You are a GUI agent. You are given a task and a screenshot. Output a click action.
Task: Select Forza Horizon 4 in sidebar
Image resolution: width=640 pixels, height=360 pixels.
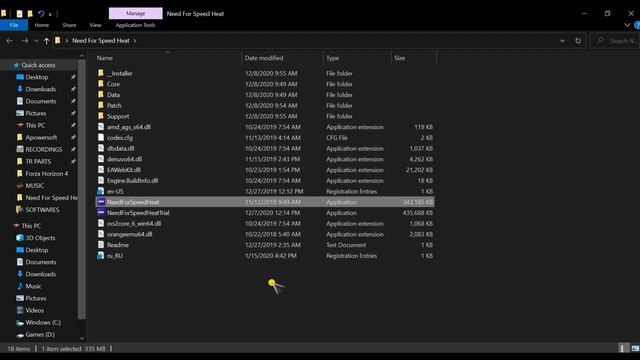tap(47, 173)
